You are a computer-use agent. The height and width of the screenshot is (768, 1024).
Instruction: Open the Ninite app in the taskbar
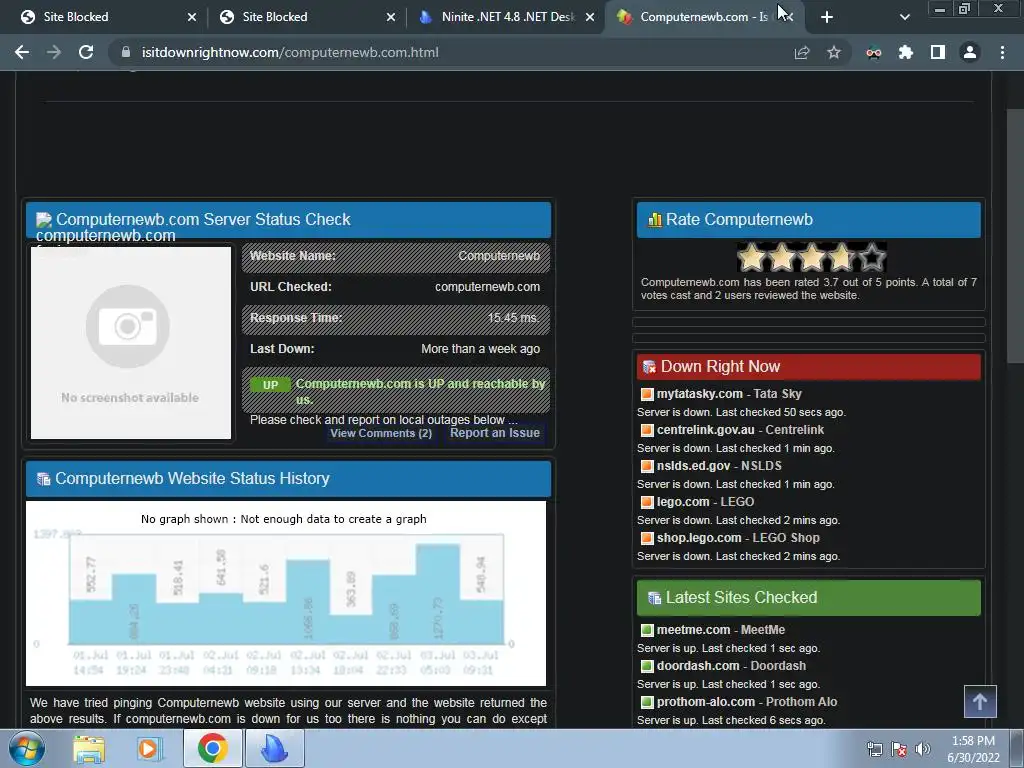point(275,748)
